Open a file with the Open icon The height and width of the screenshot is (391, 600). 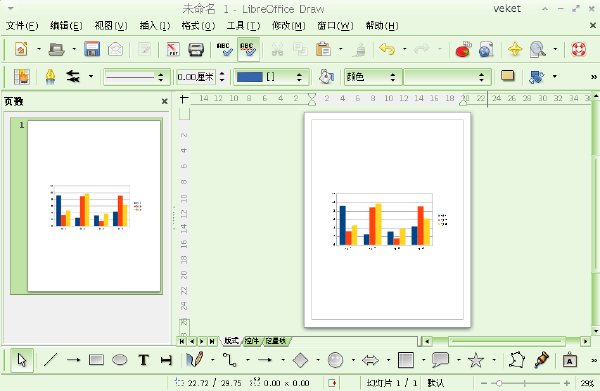pos(57,49)
